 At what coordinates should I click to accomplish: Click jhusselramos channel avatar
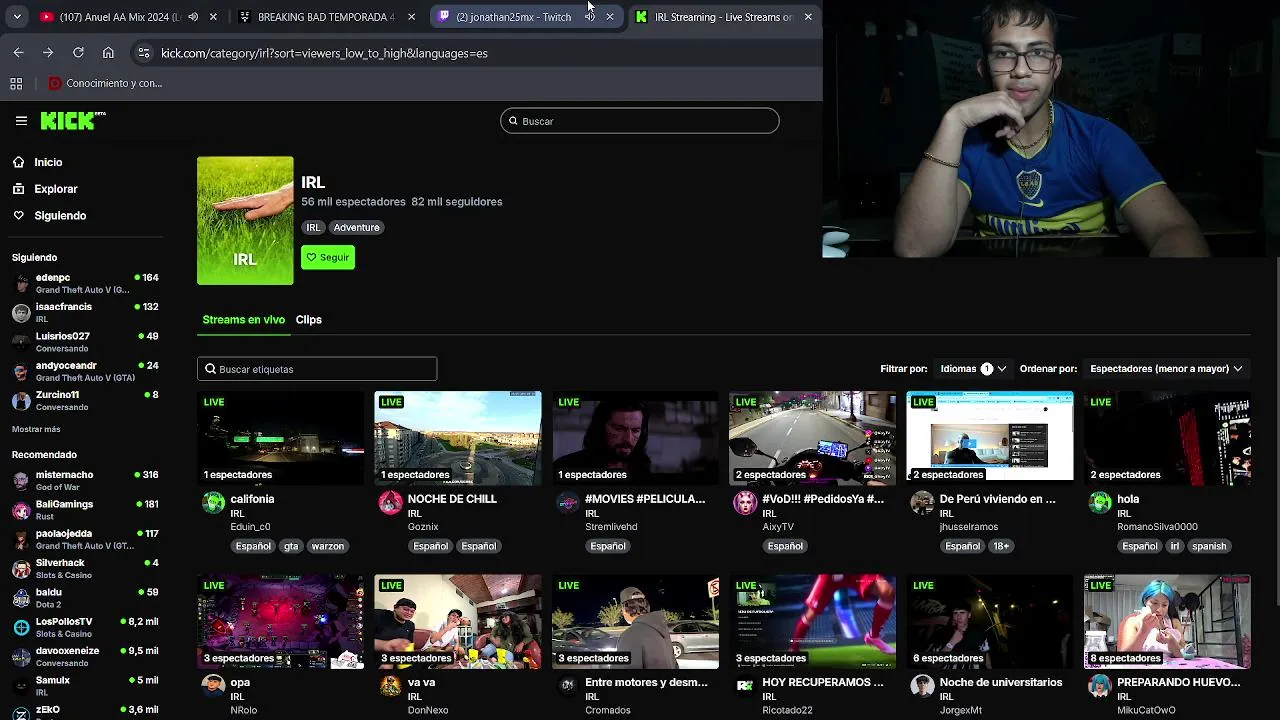(x=922, y=503)
